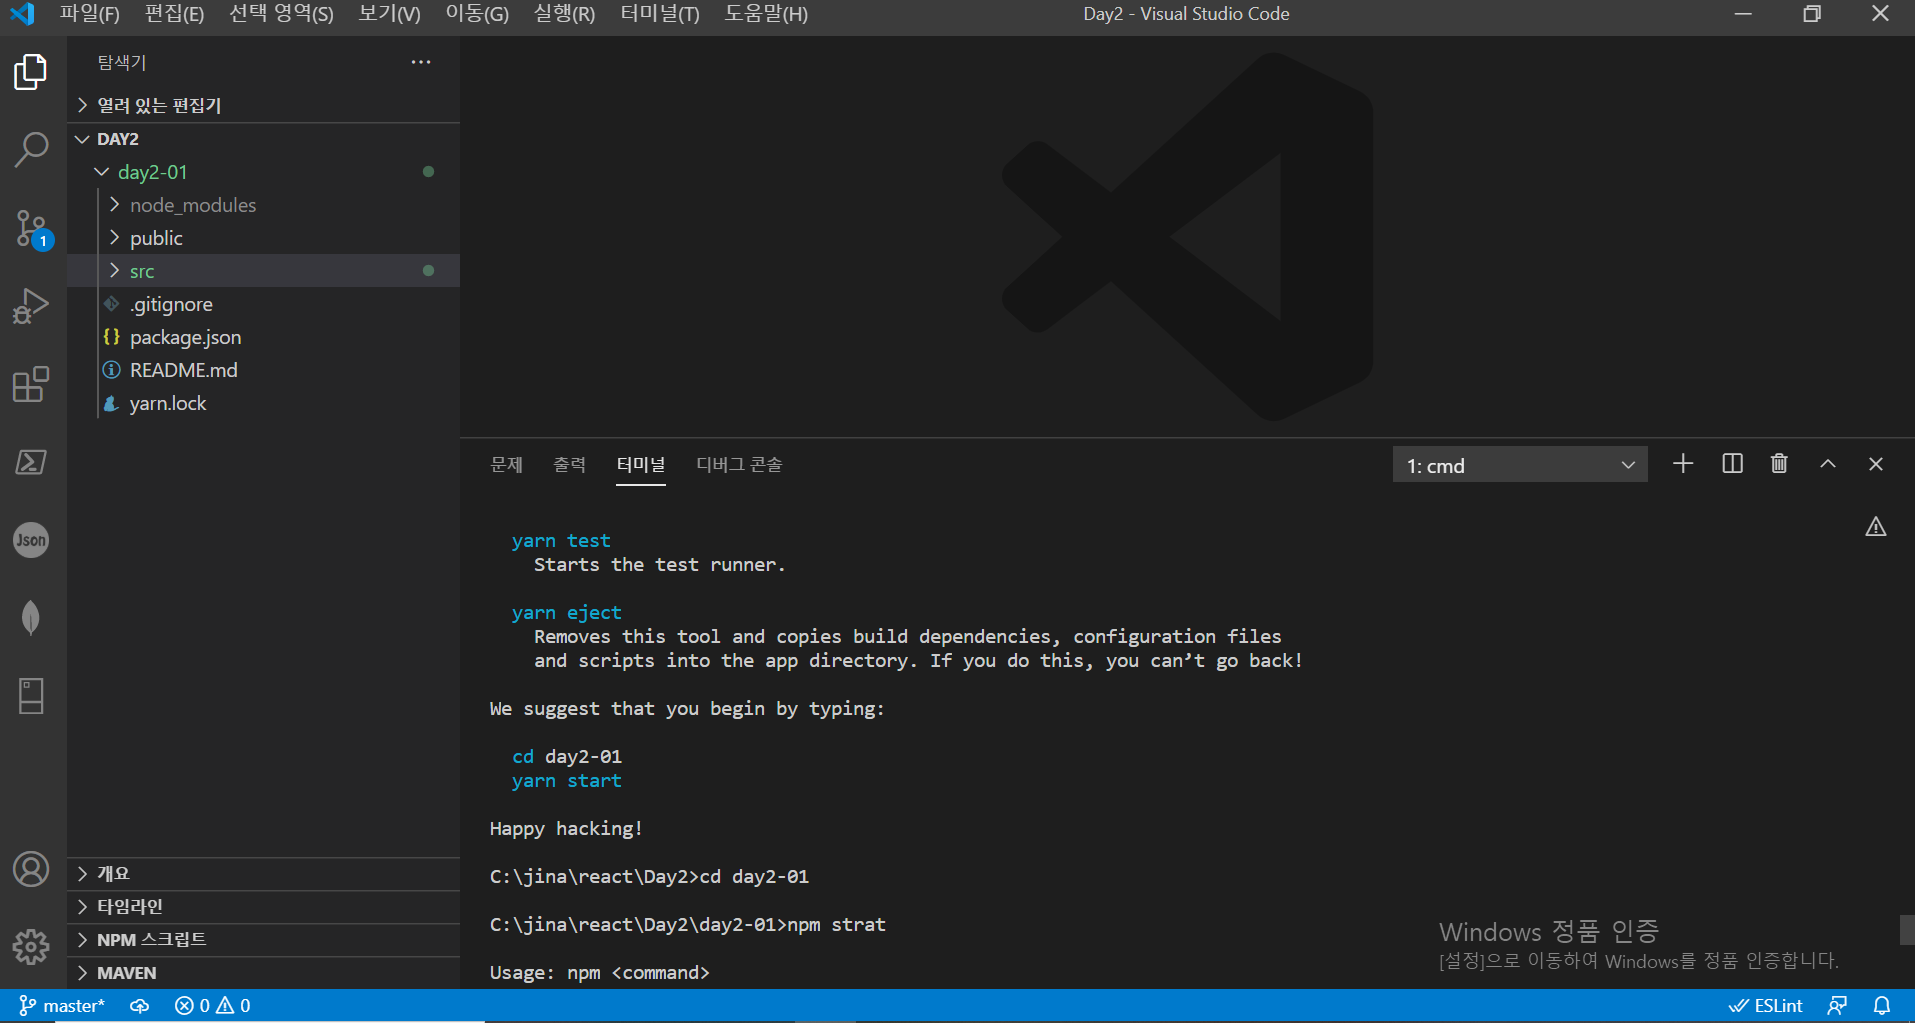The width and height of the screenshot is (1915, 1023).
Task: Open notifications bell icon
Action: (x=1882, y=1006)
